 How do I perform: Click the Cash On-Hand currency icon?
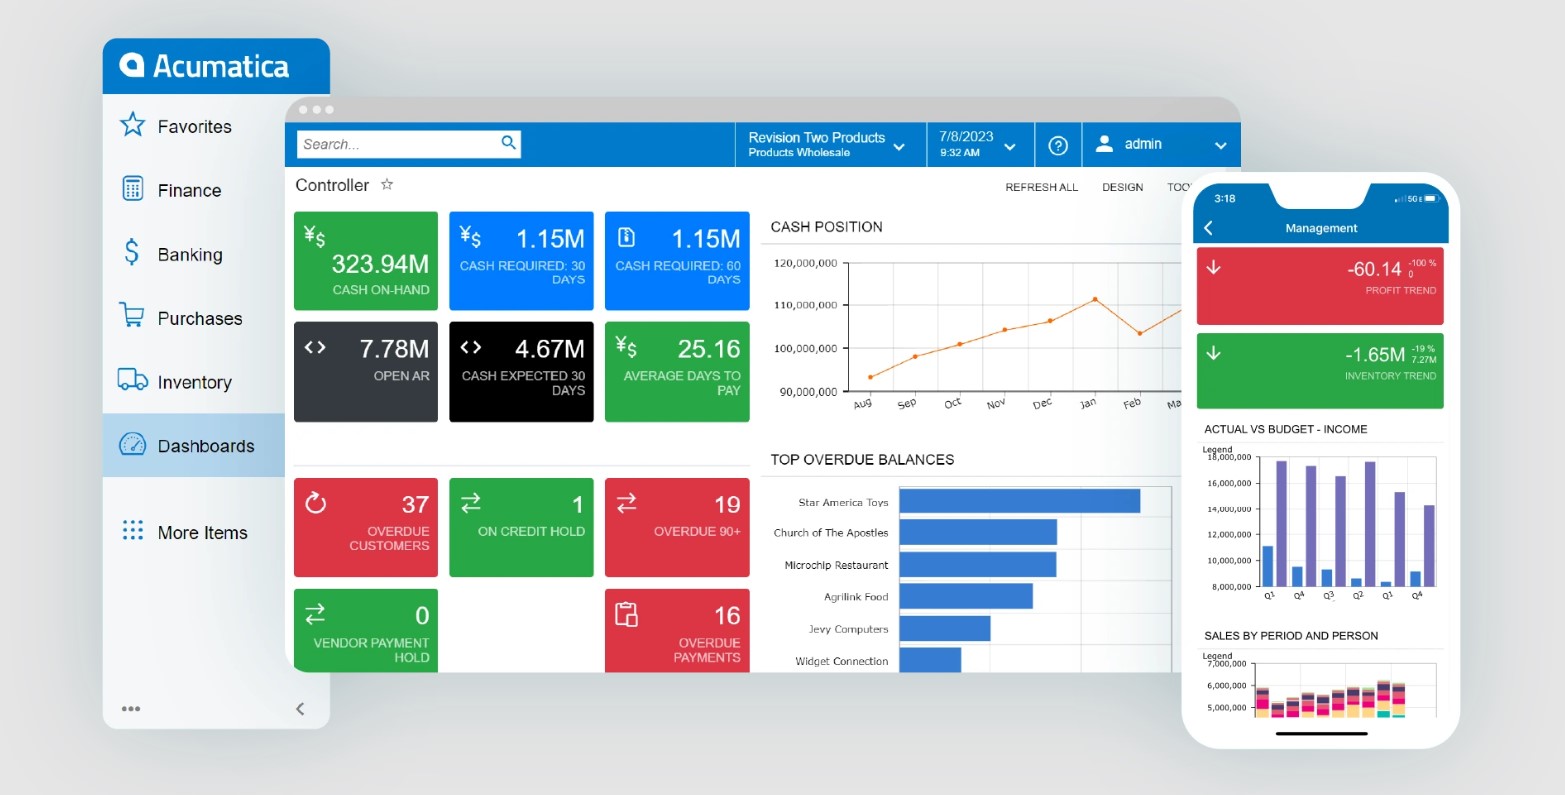pos(315,236)
